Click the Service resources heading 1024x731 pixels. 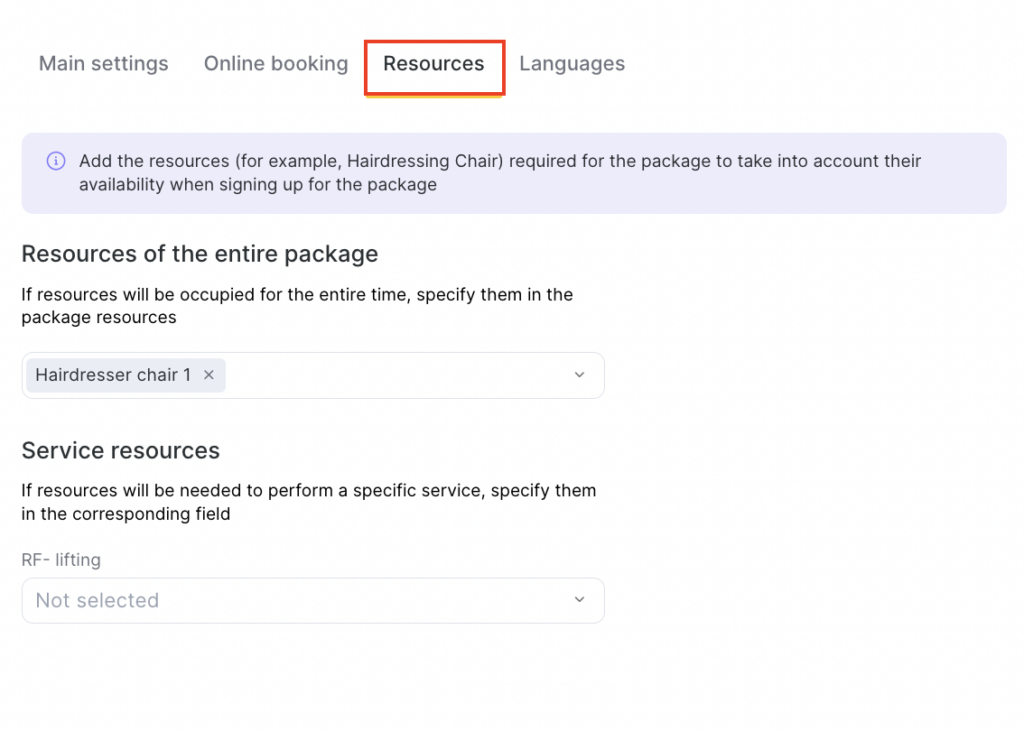coord(120,451)
